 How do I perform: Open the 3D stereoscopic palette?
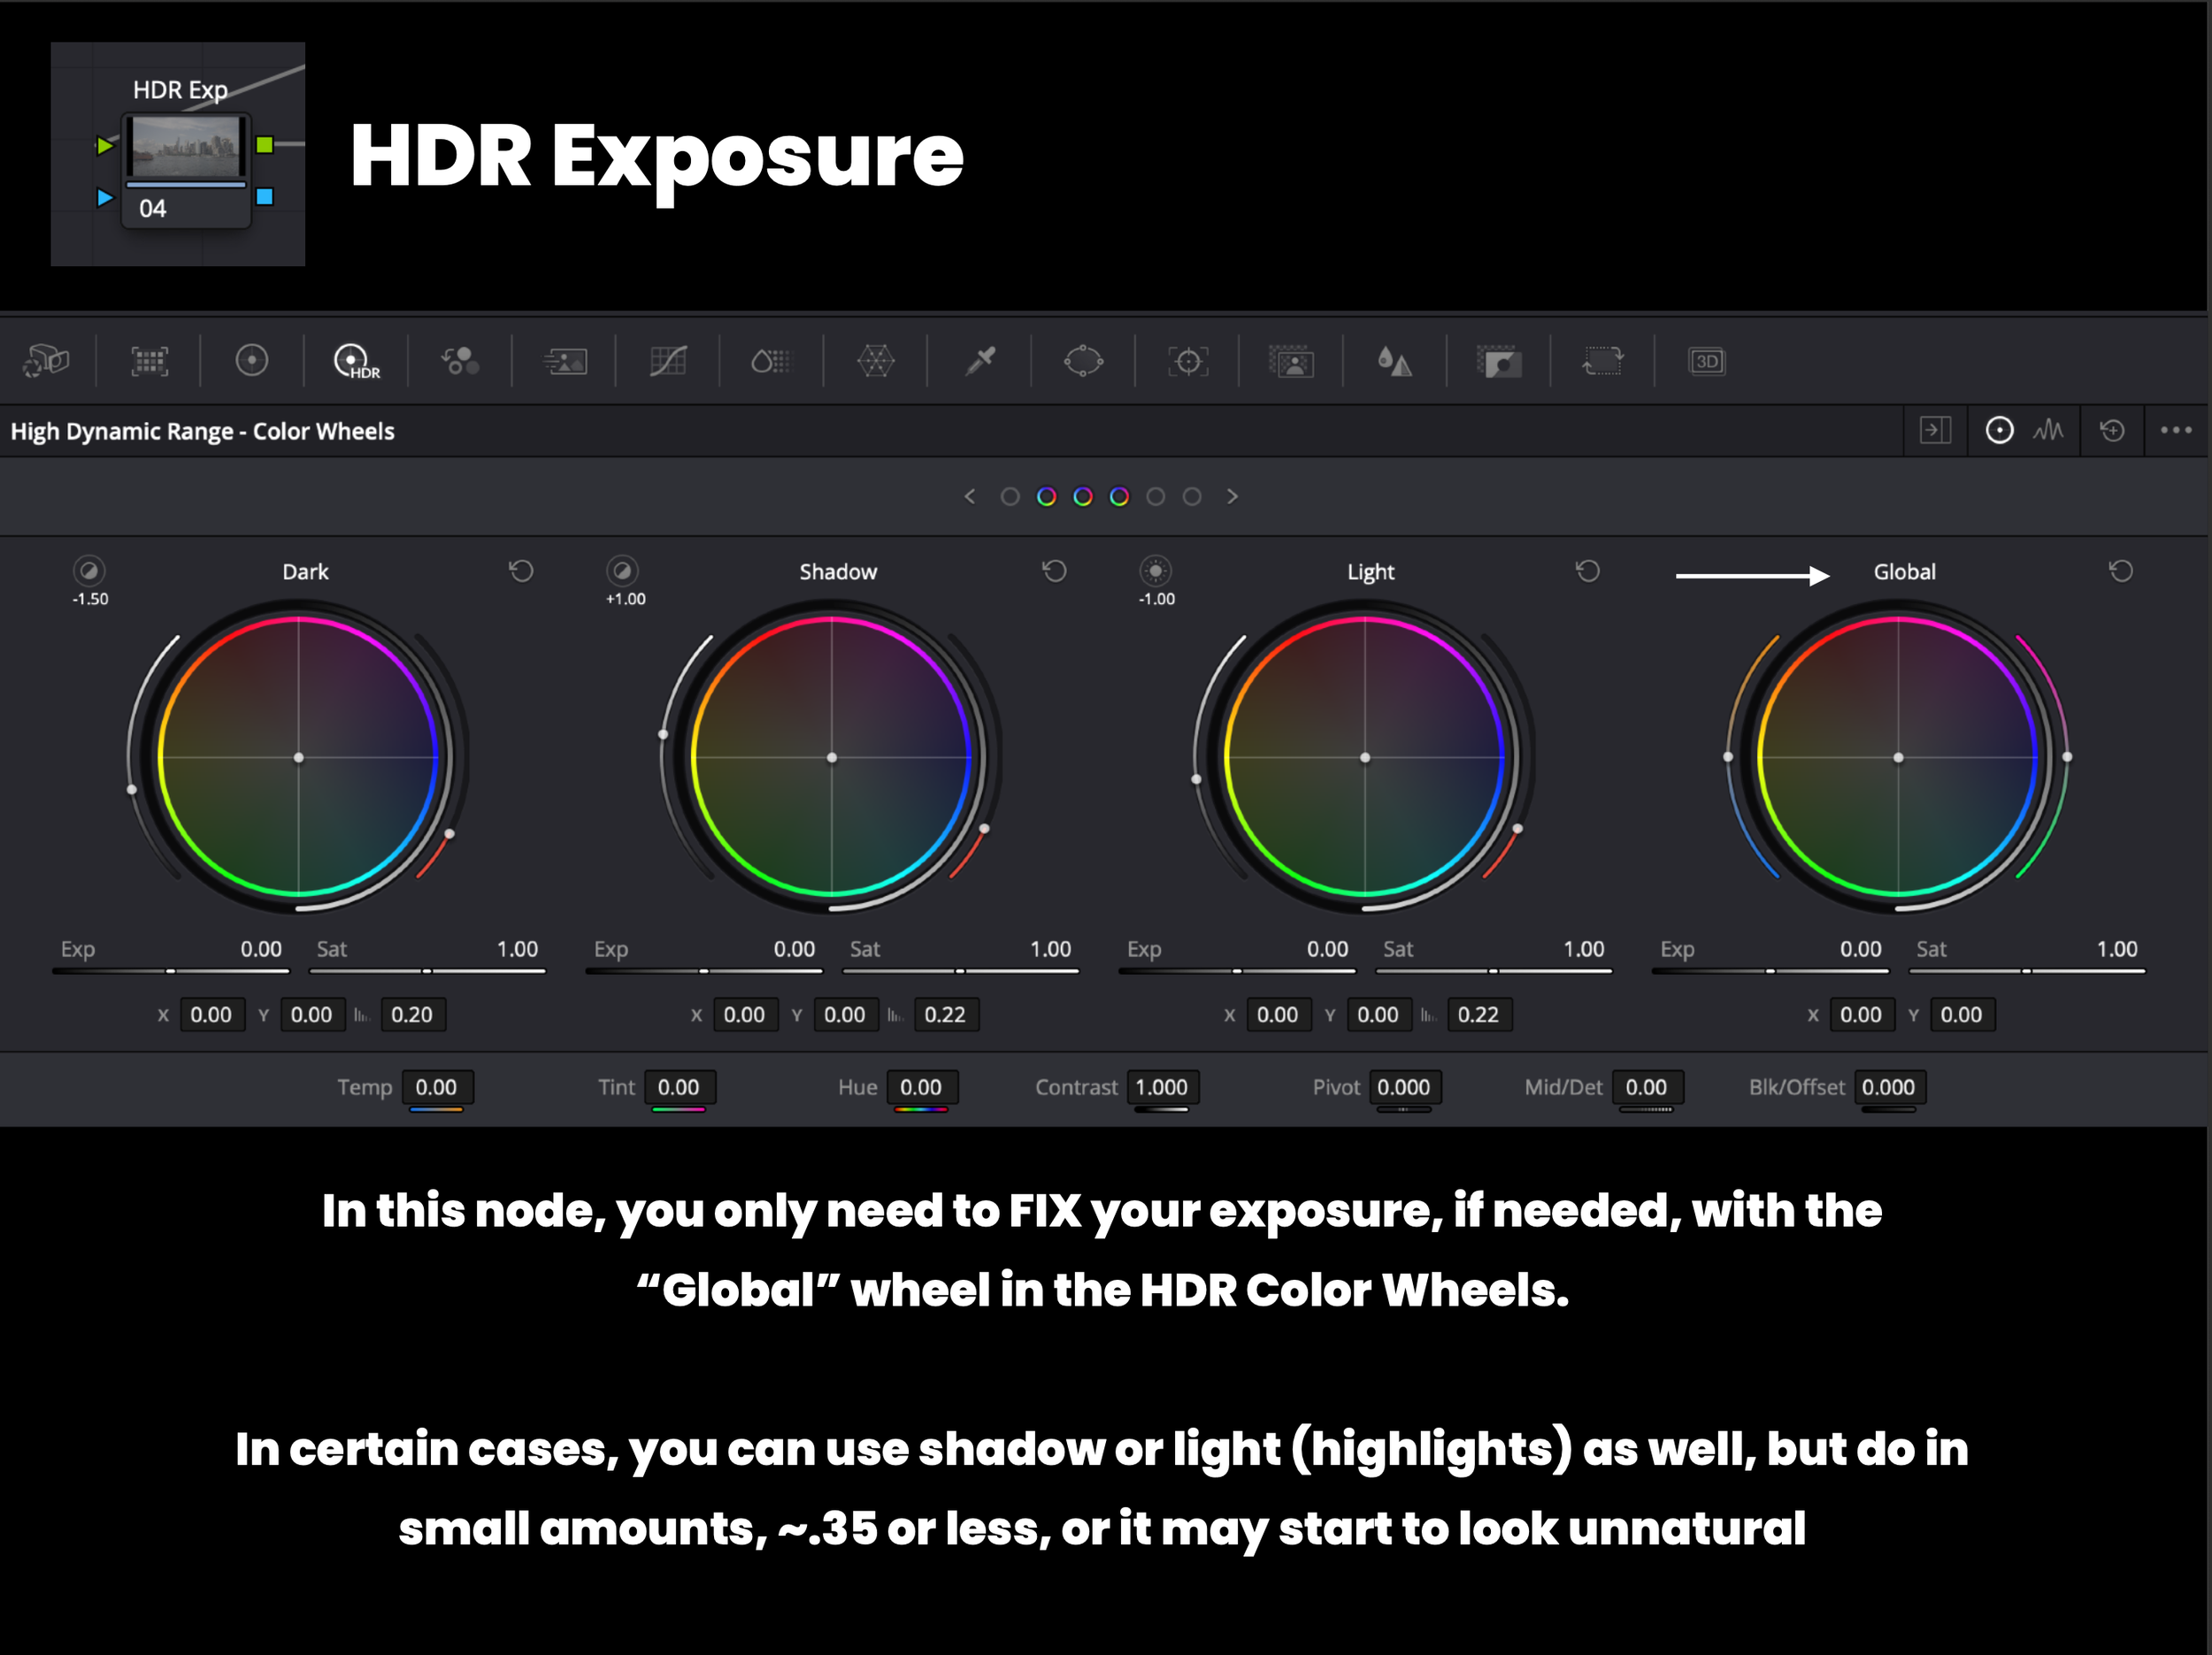[1706, 361]
